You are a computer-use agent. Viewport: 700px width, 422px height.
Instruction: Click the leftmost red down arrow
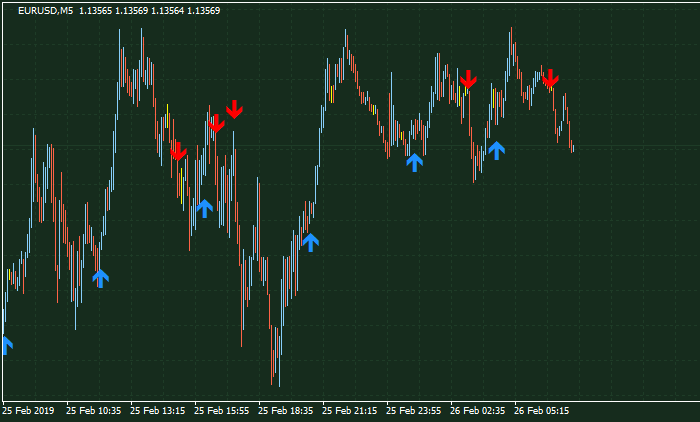click(x=178, y=151)
